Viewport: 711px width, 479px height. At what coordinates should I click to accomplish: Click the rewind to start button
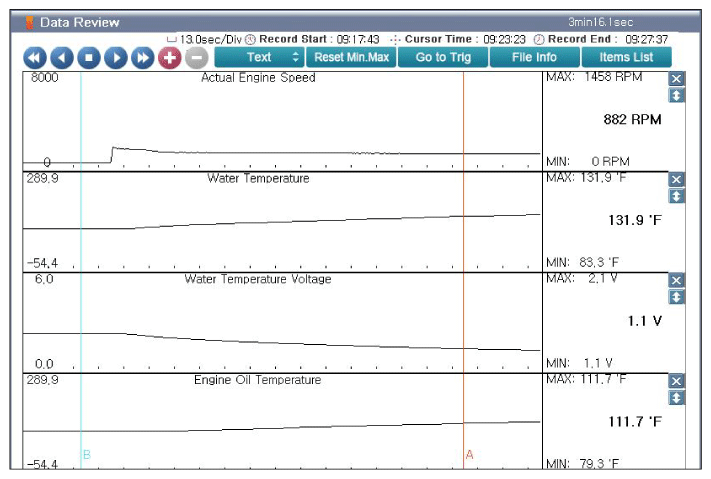(34, 58)
